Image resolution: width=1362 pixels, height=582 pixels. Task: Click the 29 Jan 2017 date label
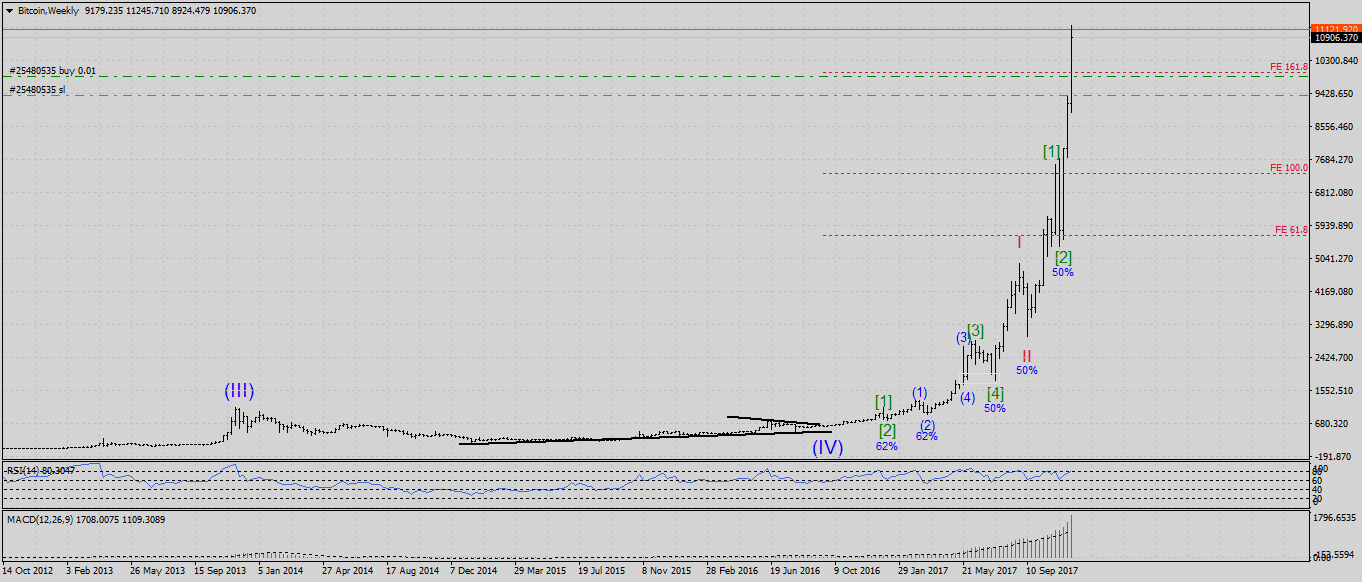tap(924, 572)
